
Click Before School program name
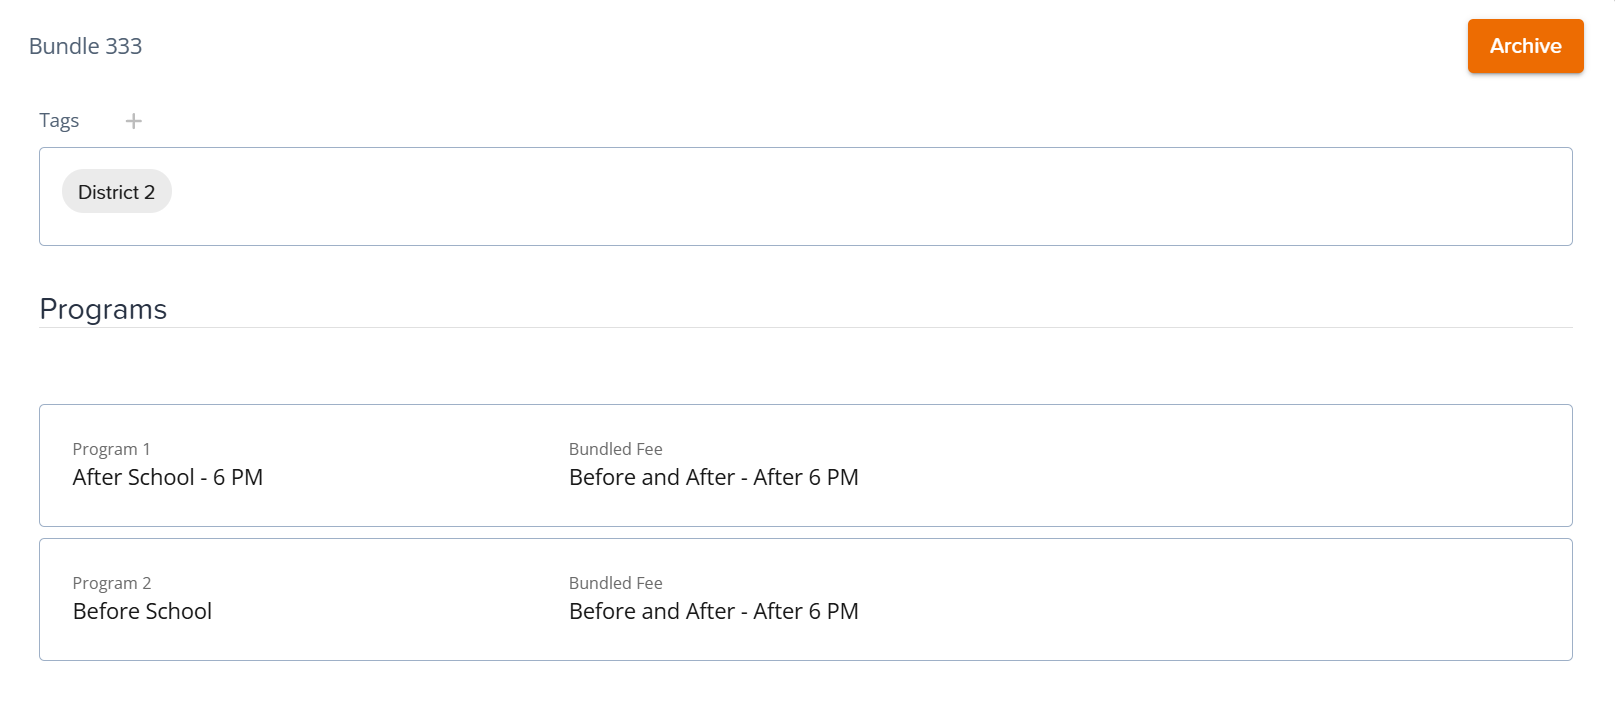tap(142, 611)
